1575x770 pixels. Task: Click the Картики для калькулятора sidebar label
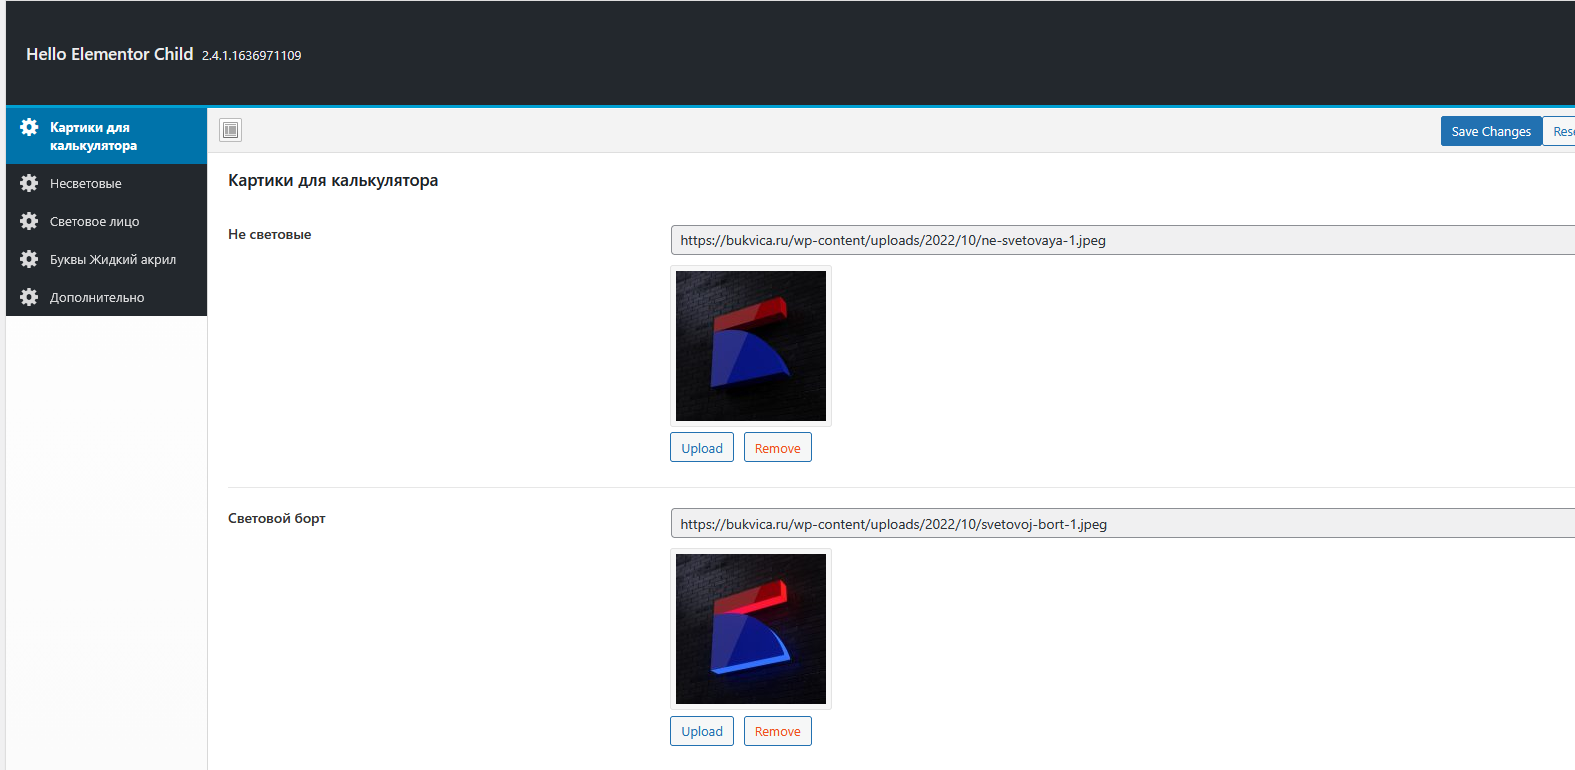tap(93, 136)
